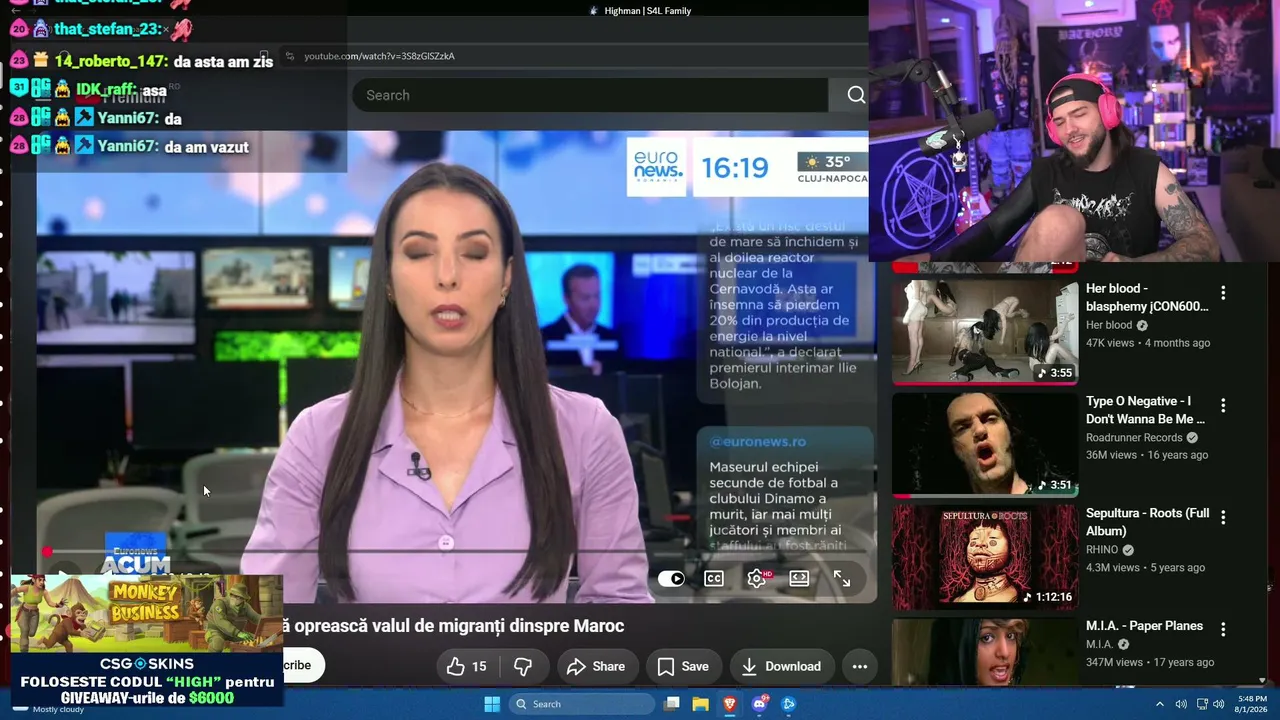1280x720 pixels.
Task: Switch to Brave browser on the taskbar
Action: [x=730, y=704]
